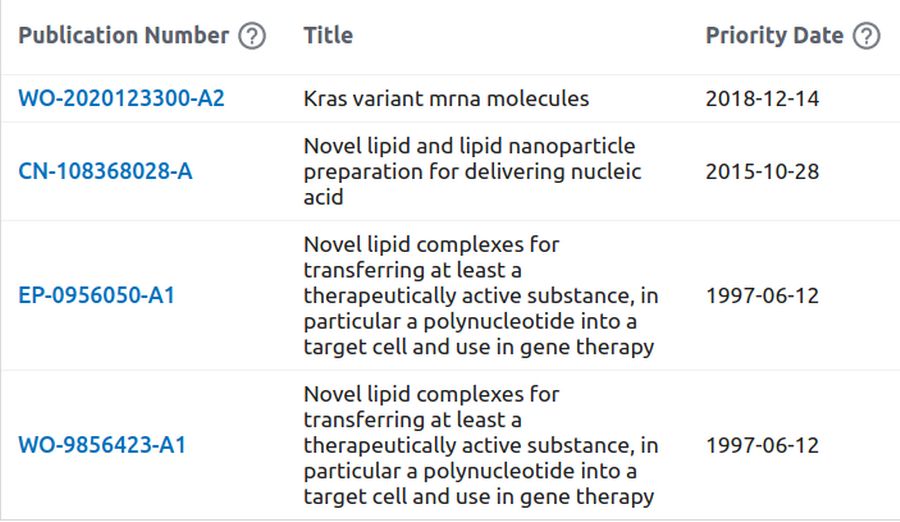The image size is (900, 522).
Task: Click the WO-9856423-A1 row's 1997-06-12 date
Action: [762, 445]
